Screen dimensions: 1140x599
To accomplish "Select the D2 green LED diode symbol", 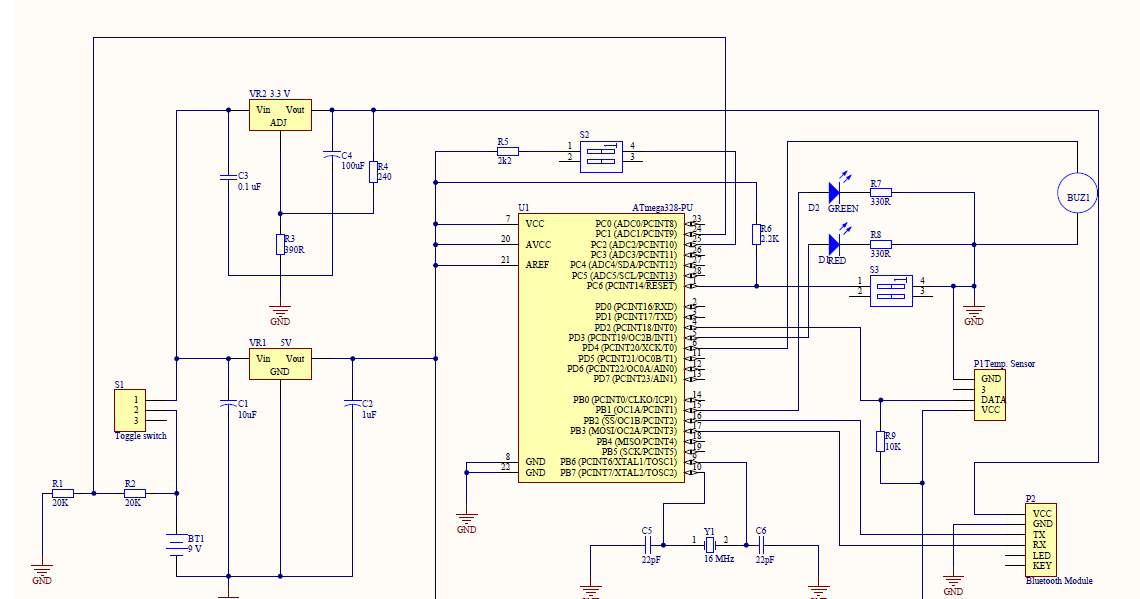I will (835, 193).
